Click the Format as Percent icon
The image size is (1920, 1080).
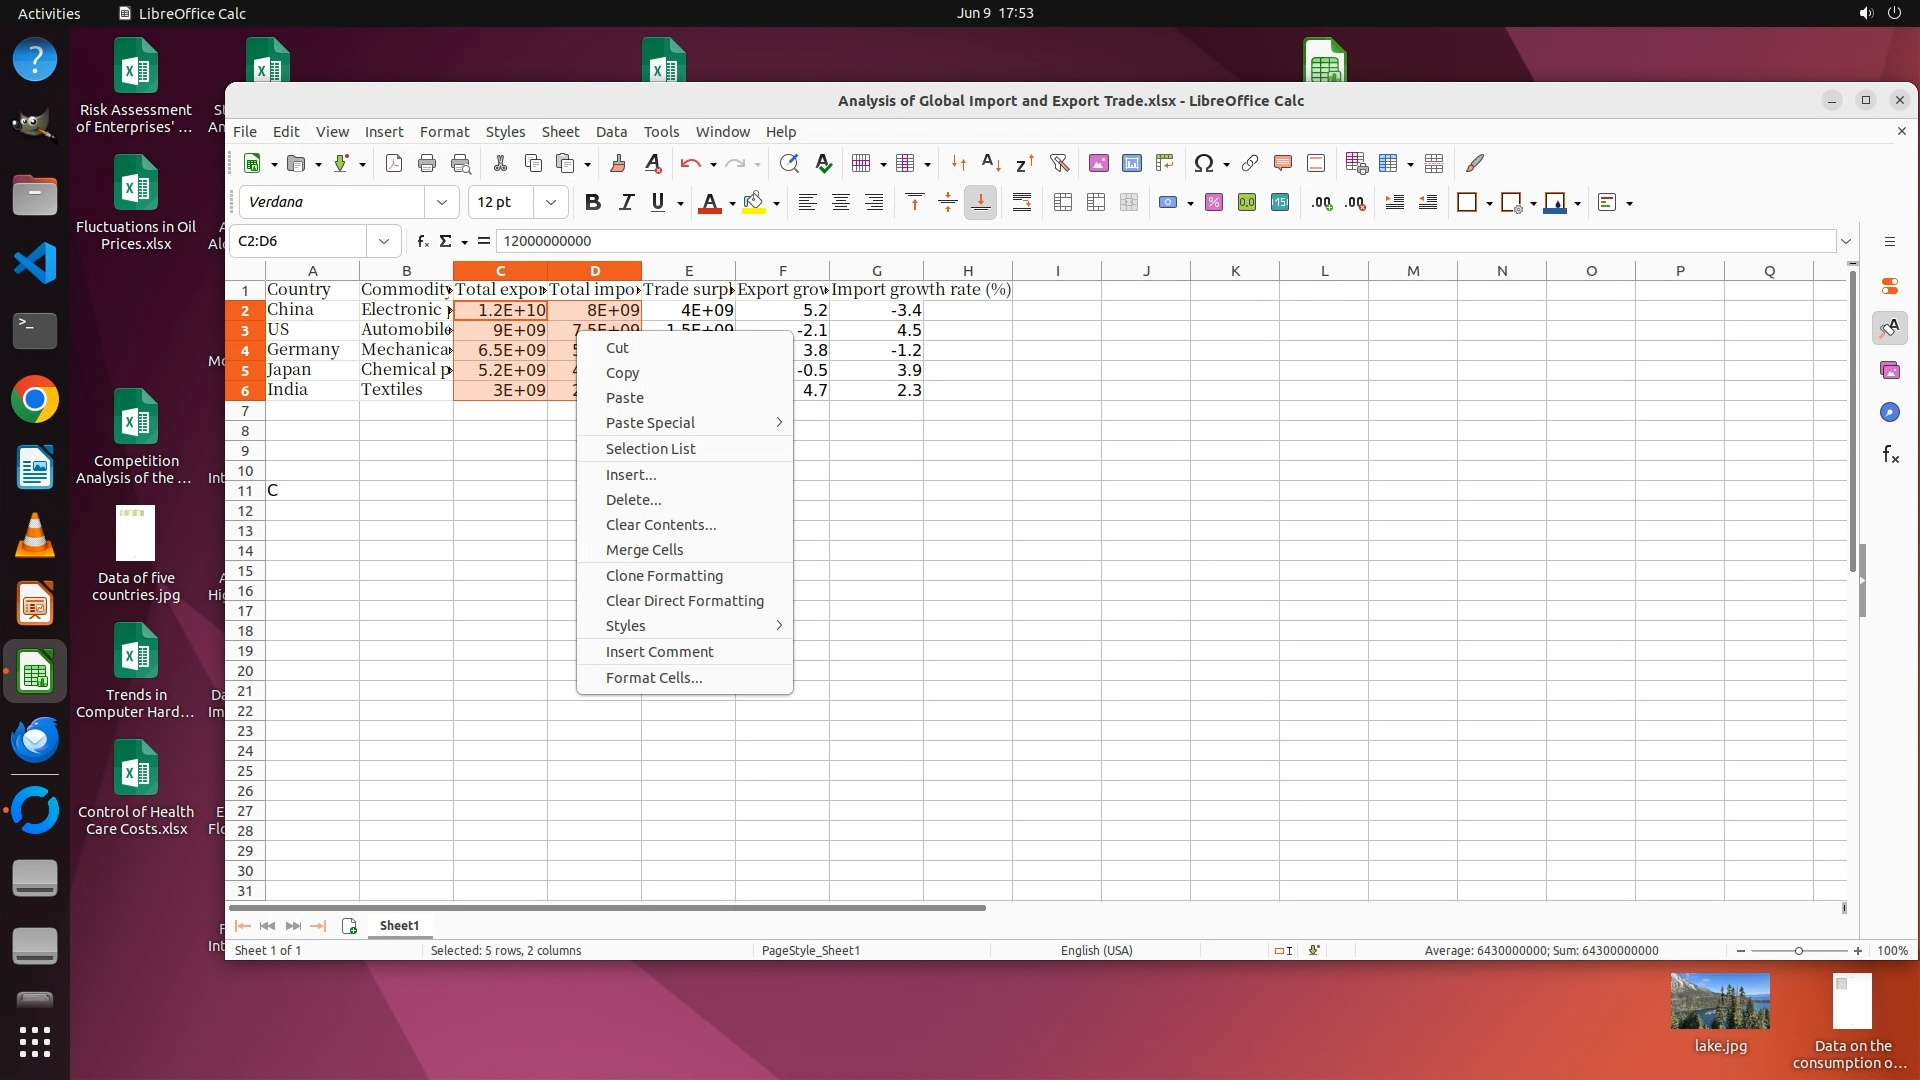[x=1213, y=203]
